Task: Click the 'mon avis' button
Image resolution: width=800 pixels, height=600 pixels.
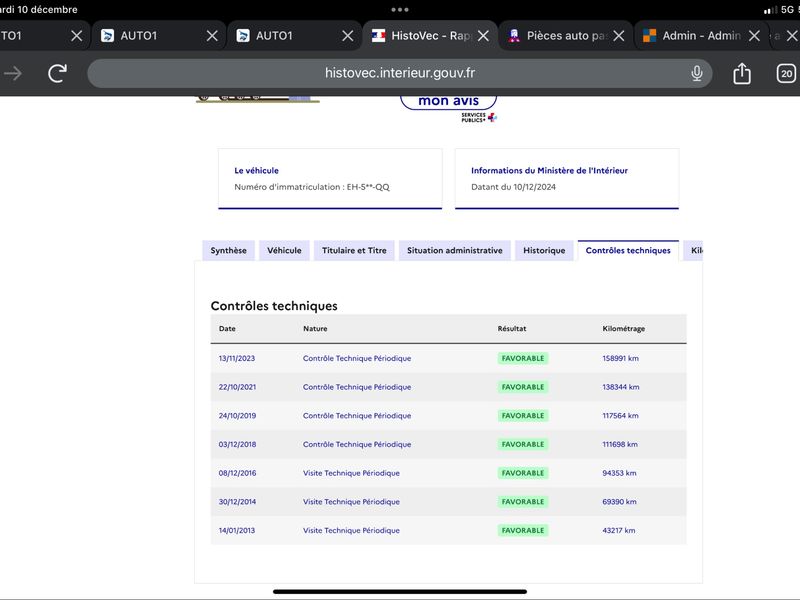Action: point(448,101)
